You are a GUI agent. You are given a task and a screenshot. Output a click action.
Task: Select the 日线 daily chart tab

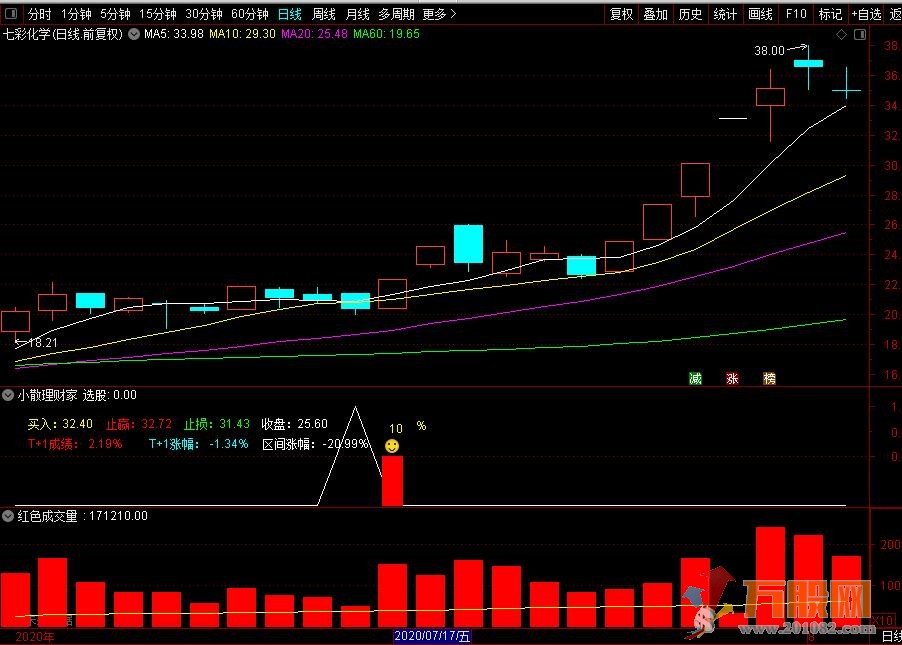click(x=289, y=14)
